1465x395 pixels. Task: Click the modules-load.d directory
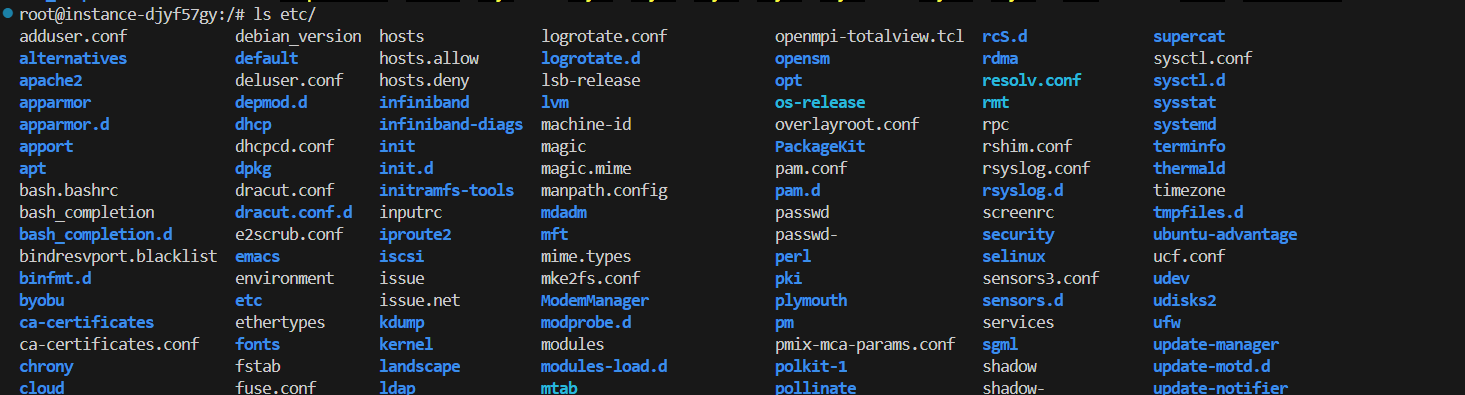point(604,366)
